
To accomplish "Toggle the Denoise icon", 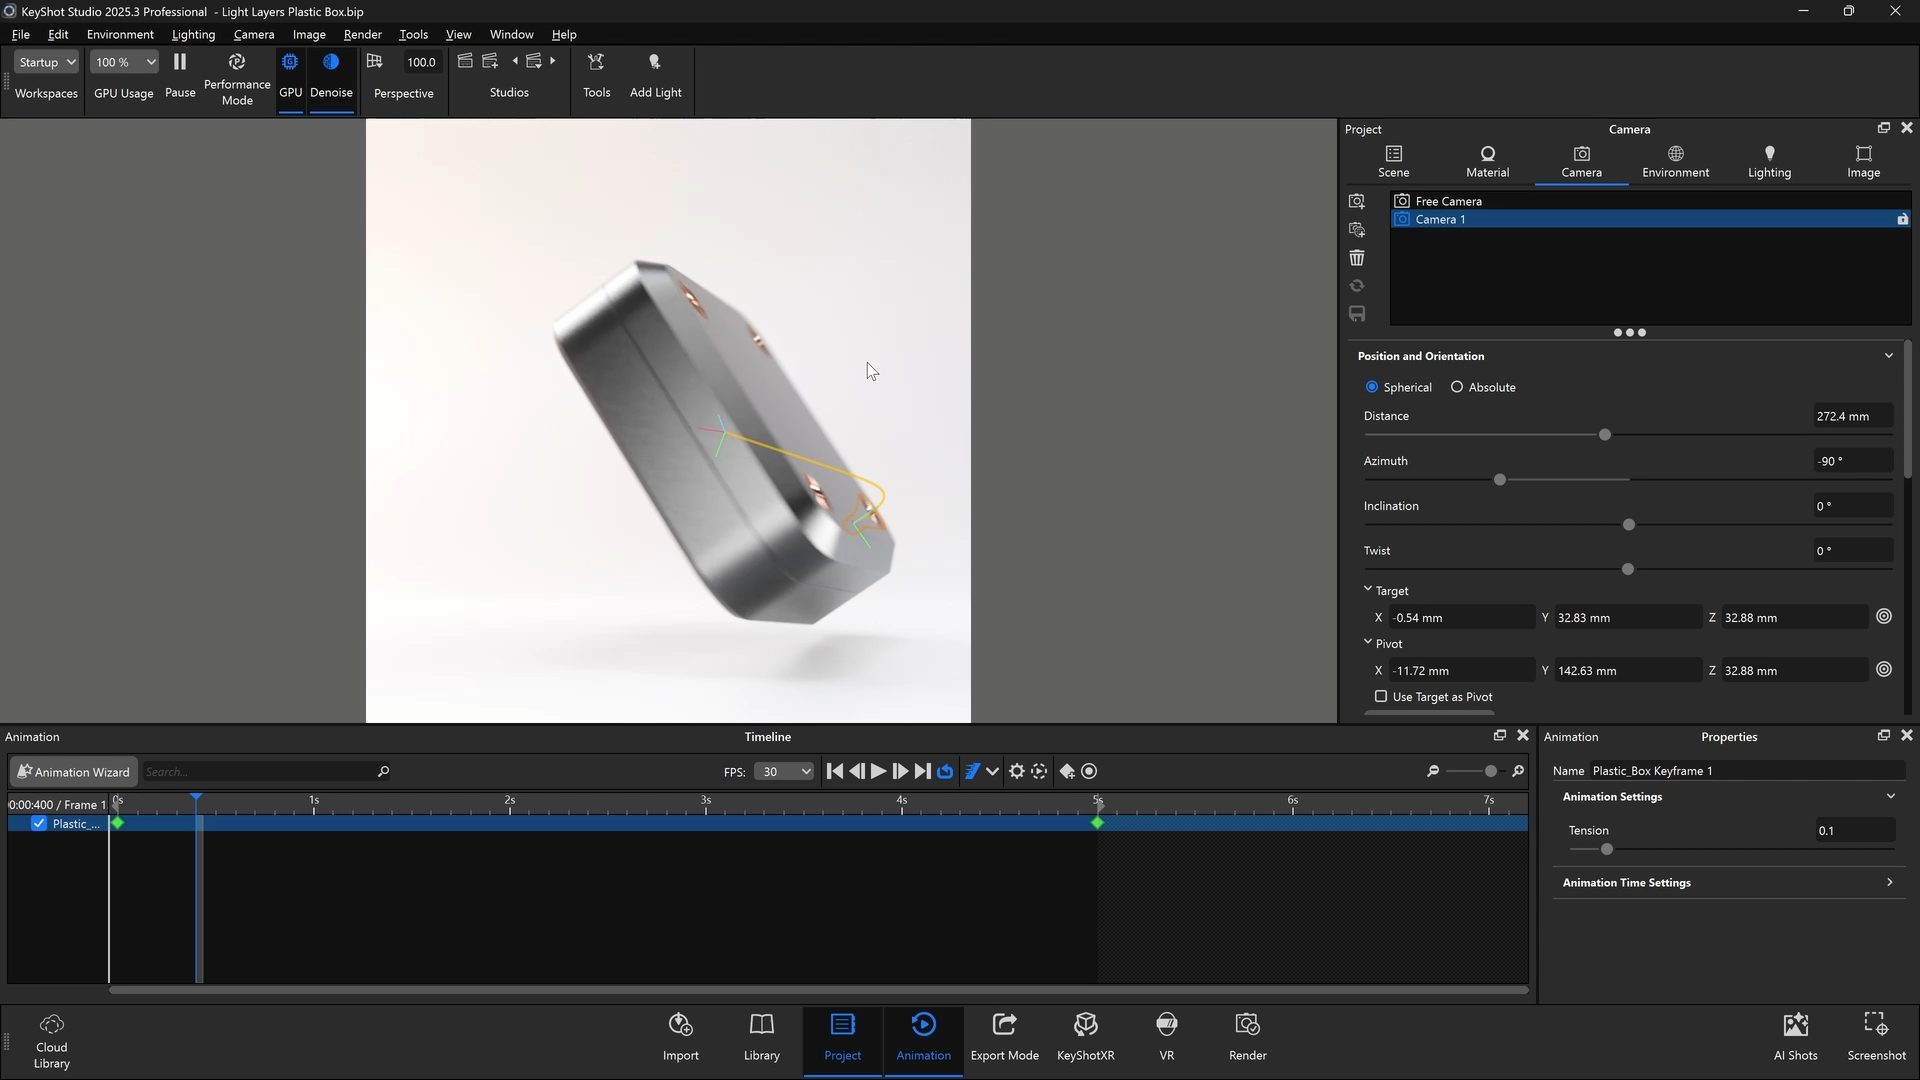I will (331, 63).
